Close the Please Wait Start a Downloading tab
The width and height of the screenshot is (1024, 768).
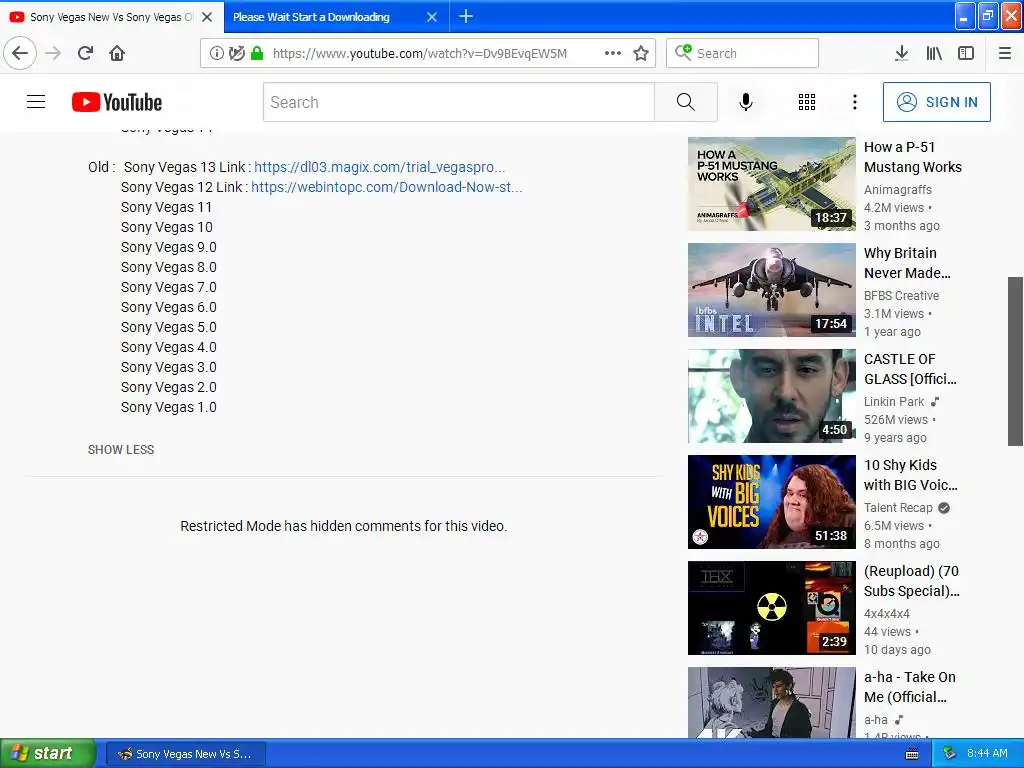[432, 17]
